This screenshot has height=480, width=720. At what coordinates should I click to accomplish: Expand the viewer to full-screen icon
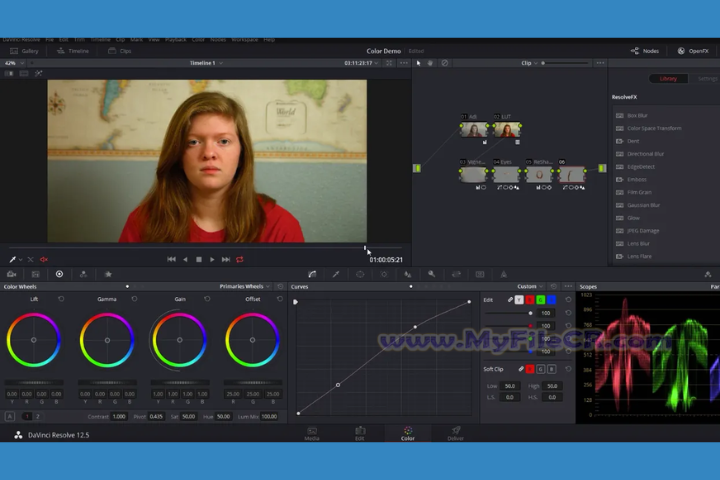coord(389,63)
